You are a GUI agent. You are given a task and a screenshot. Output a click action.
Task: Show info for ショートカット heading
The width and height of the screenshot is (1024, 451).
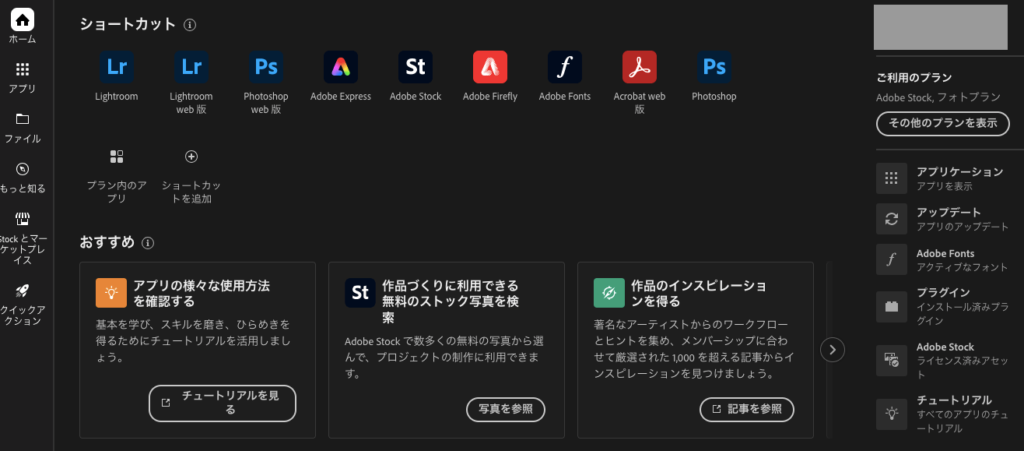pos(190,25)
